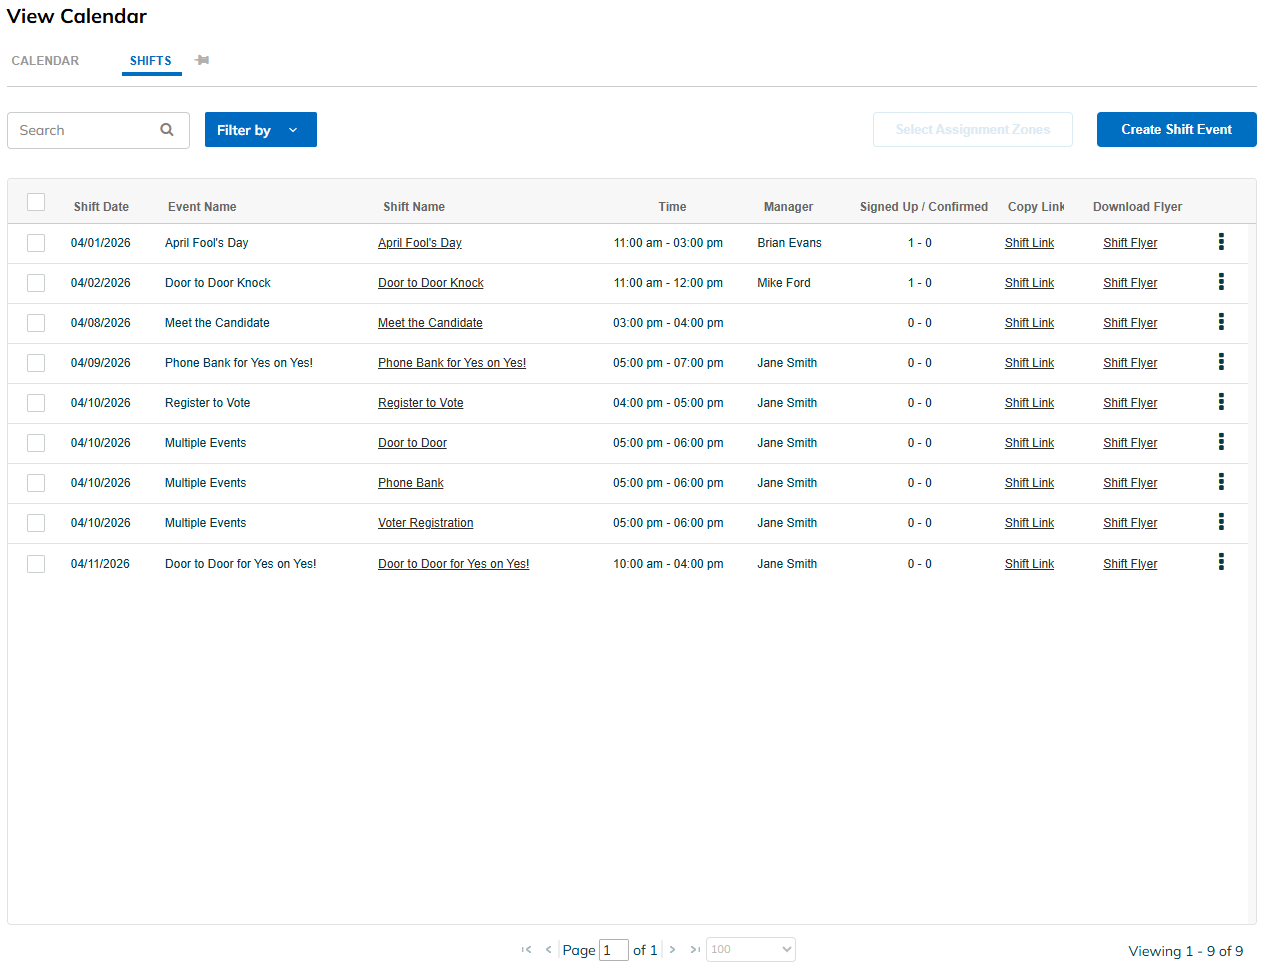Click into the Search input field
The image size is (1263, 970).
pos(86,130)
